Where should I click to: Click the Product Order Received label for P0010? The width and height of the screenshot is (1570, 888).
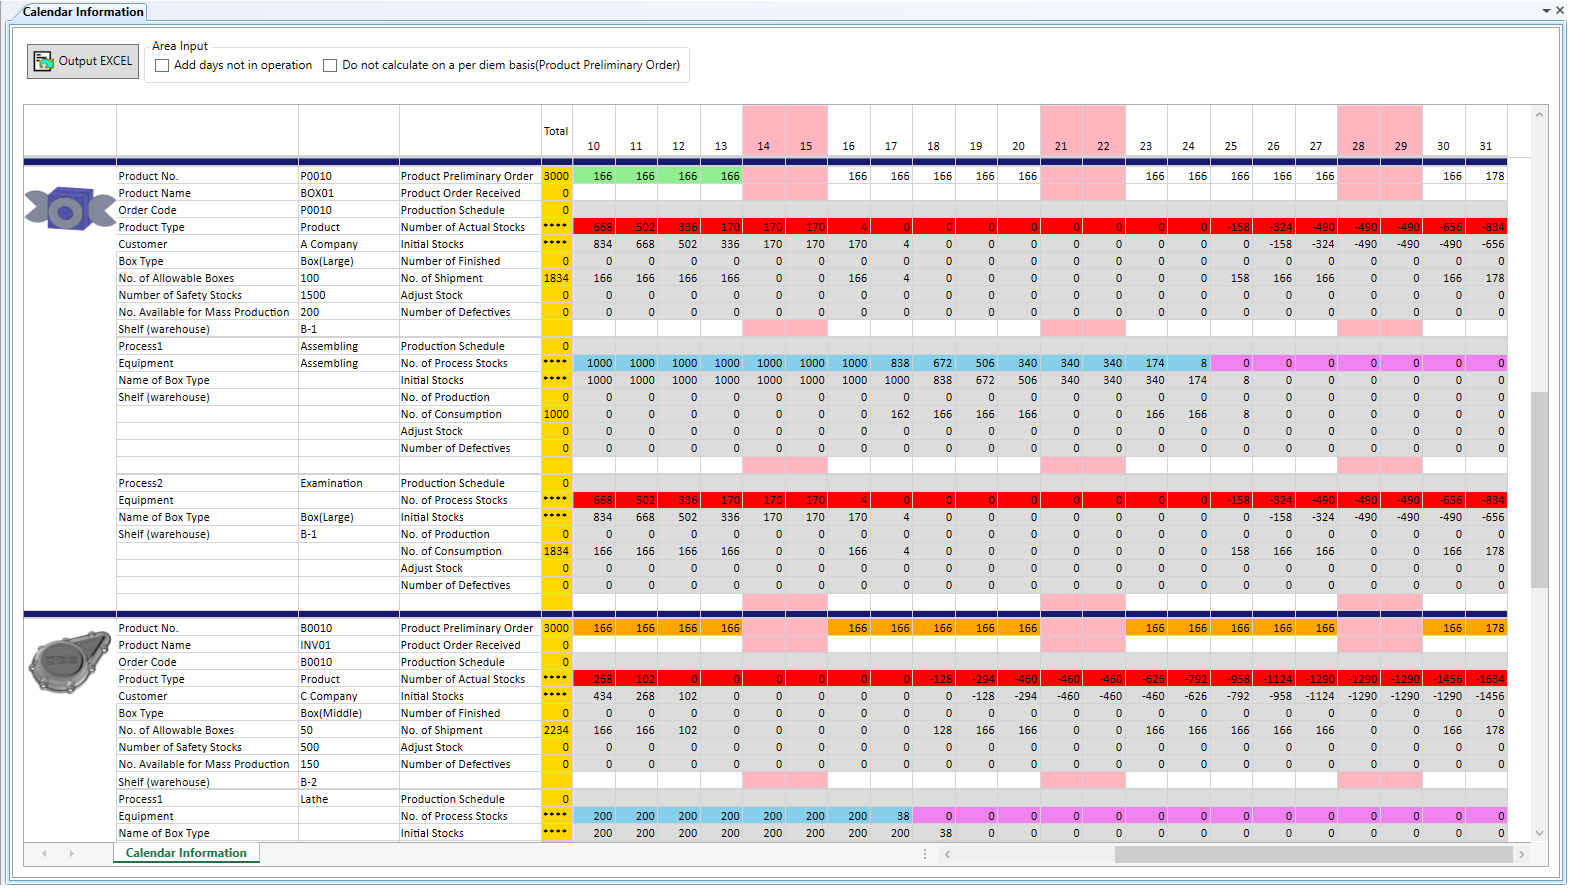coord(461,193)
